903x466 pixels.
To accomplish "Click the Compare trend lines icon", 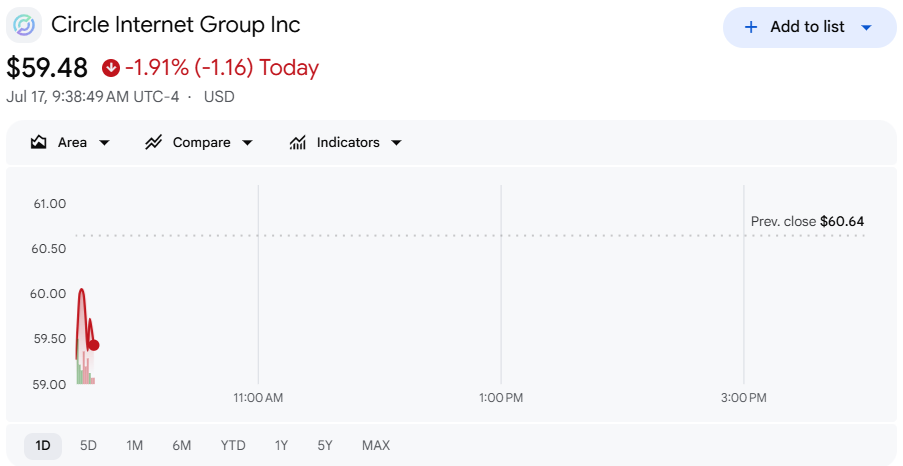I will pyautogui.click(x=153, y=142).
